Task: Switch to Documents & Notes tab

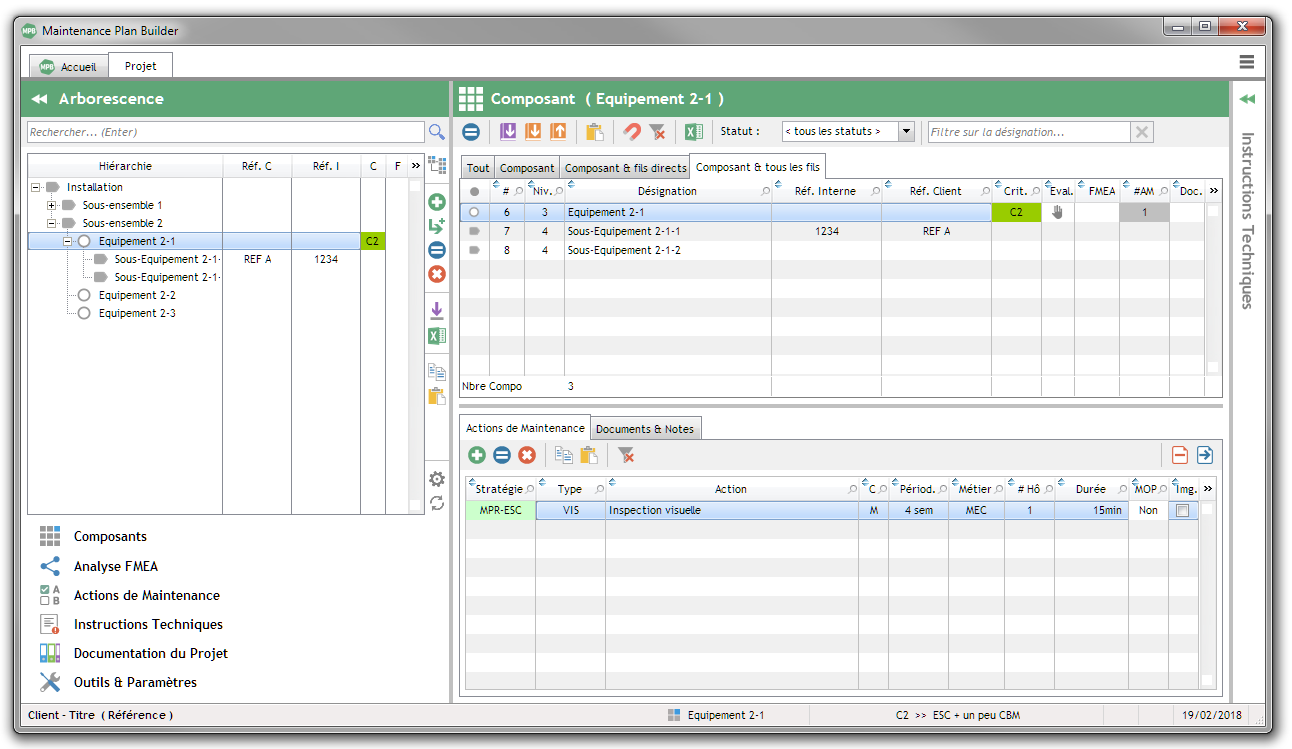Action: pos(645,429)
